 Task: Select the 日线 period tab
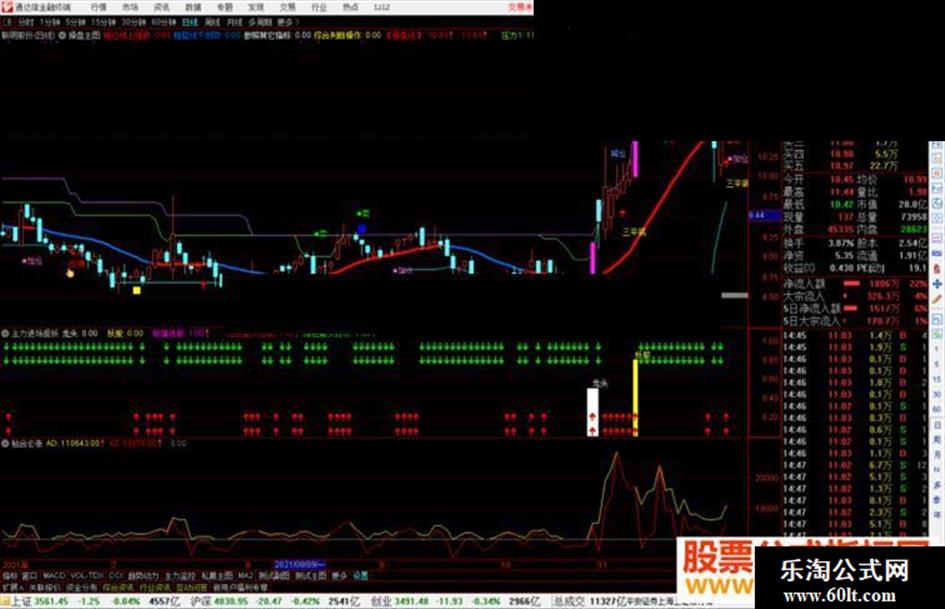pos(190,22)
